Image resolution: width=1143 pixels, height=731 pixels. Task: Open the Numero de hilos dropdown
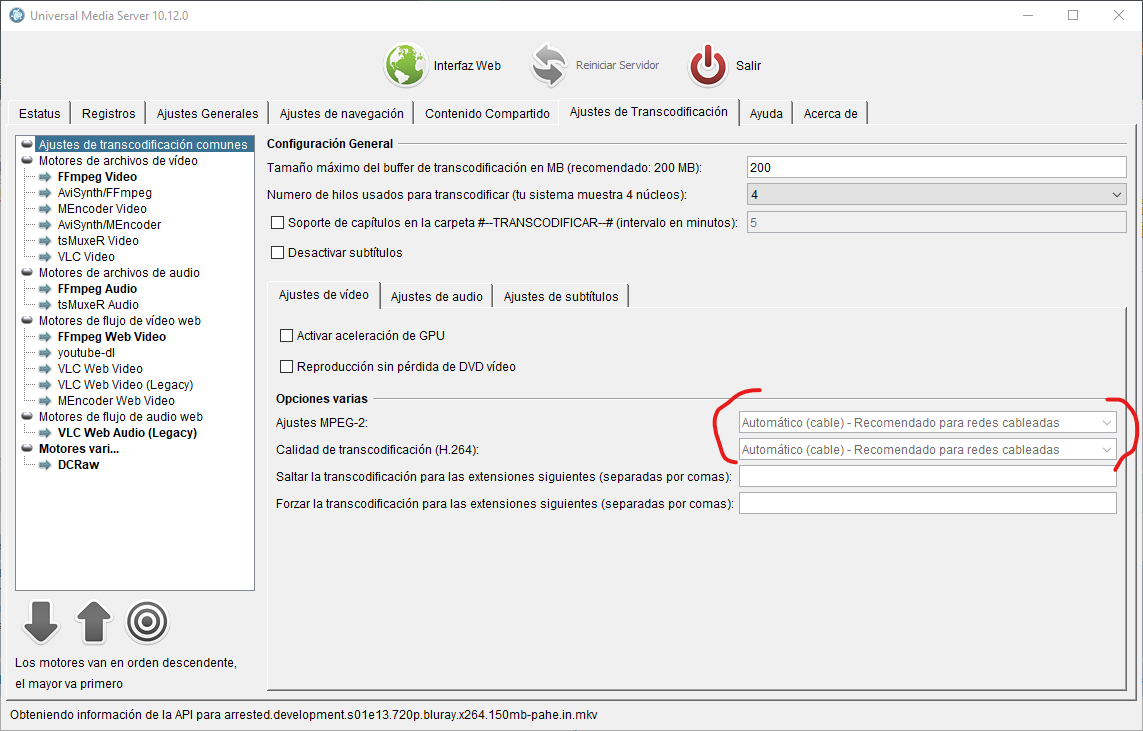[x=937, y=195]
